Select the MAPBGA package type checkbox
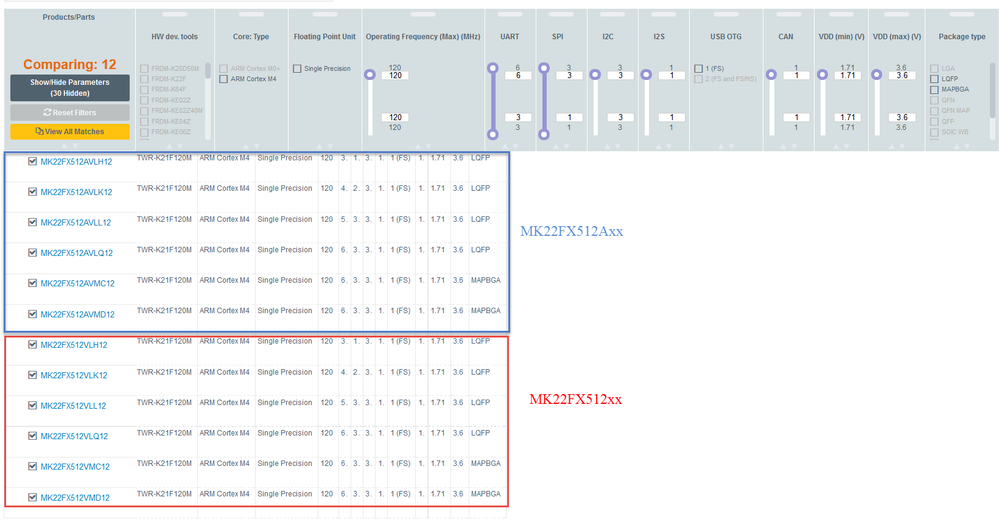The height and width of the screenshot is (521, 999). (x=934, y=90)
